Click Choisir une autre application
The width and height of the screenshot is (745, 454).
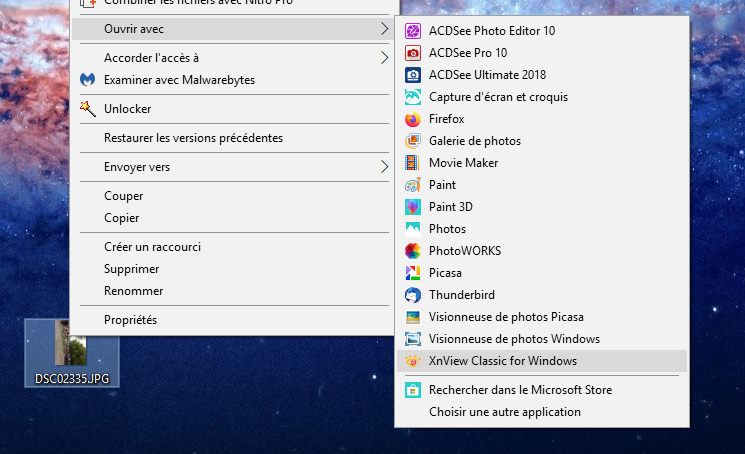(x=504, y=412)
